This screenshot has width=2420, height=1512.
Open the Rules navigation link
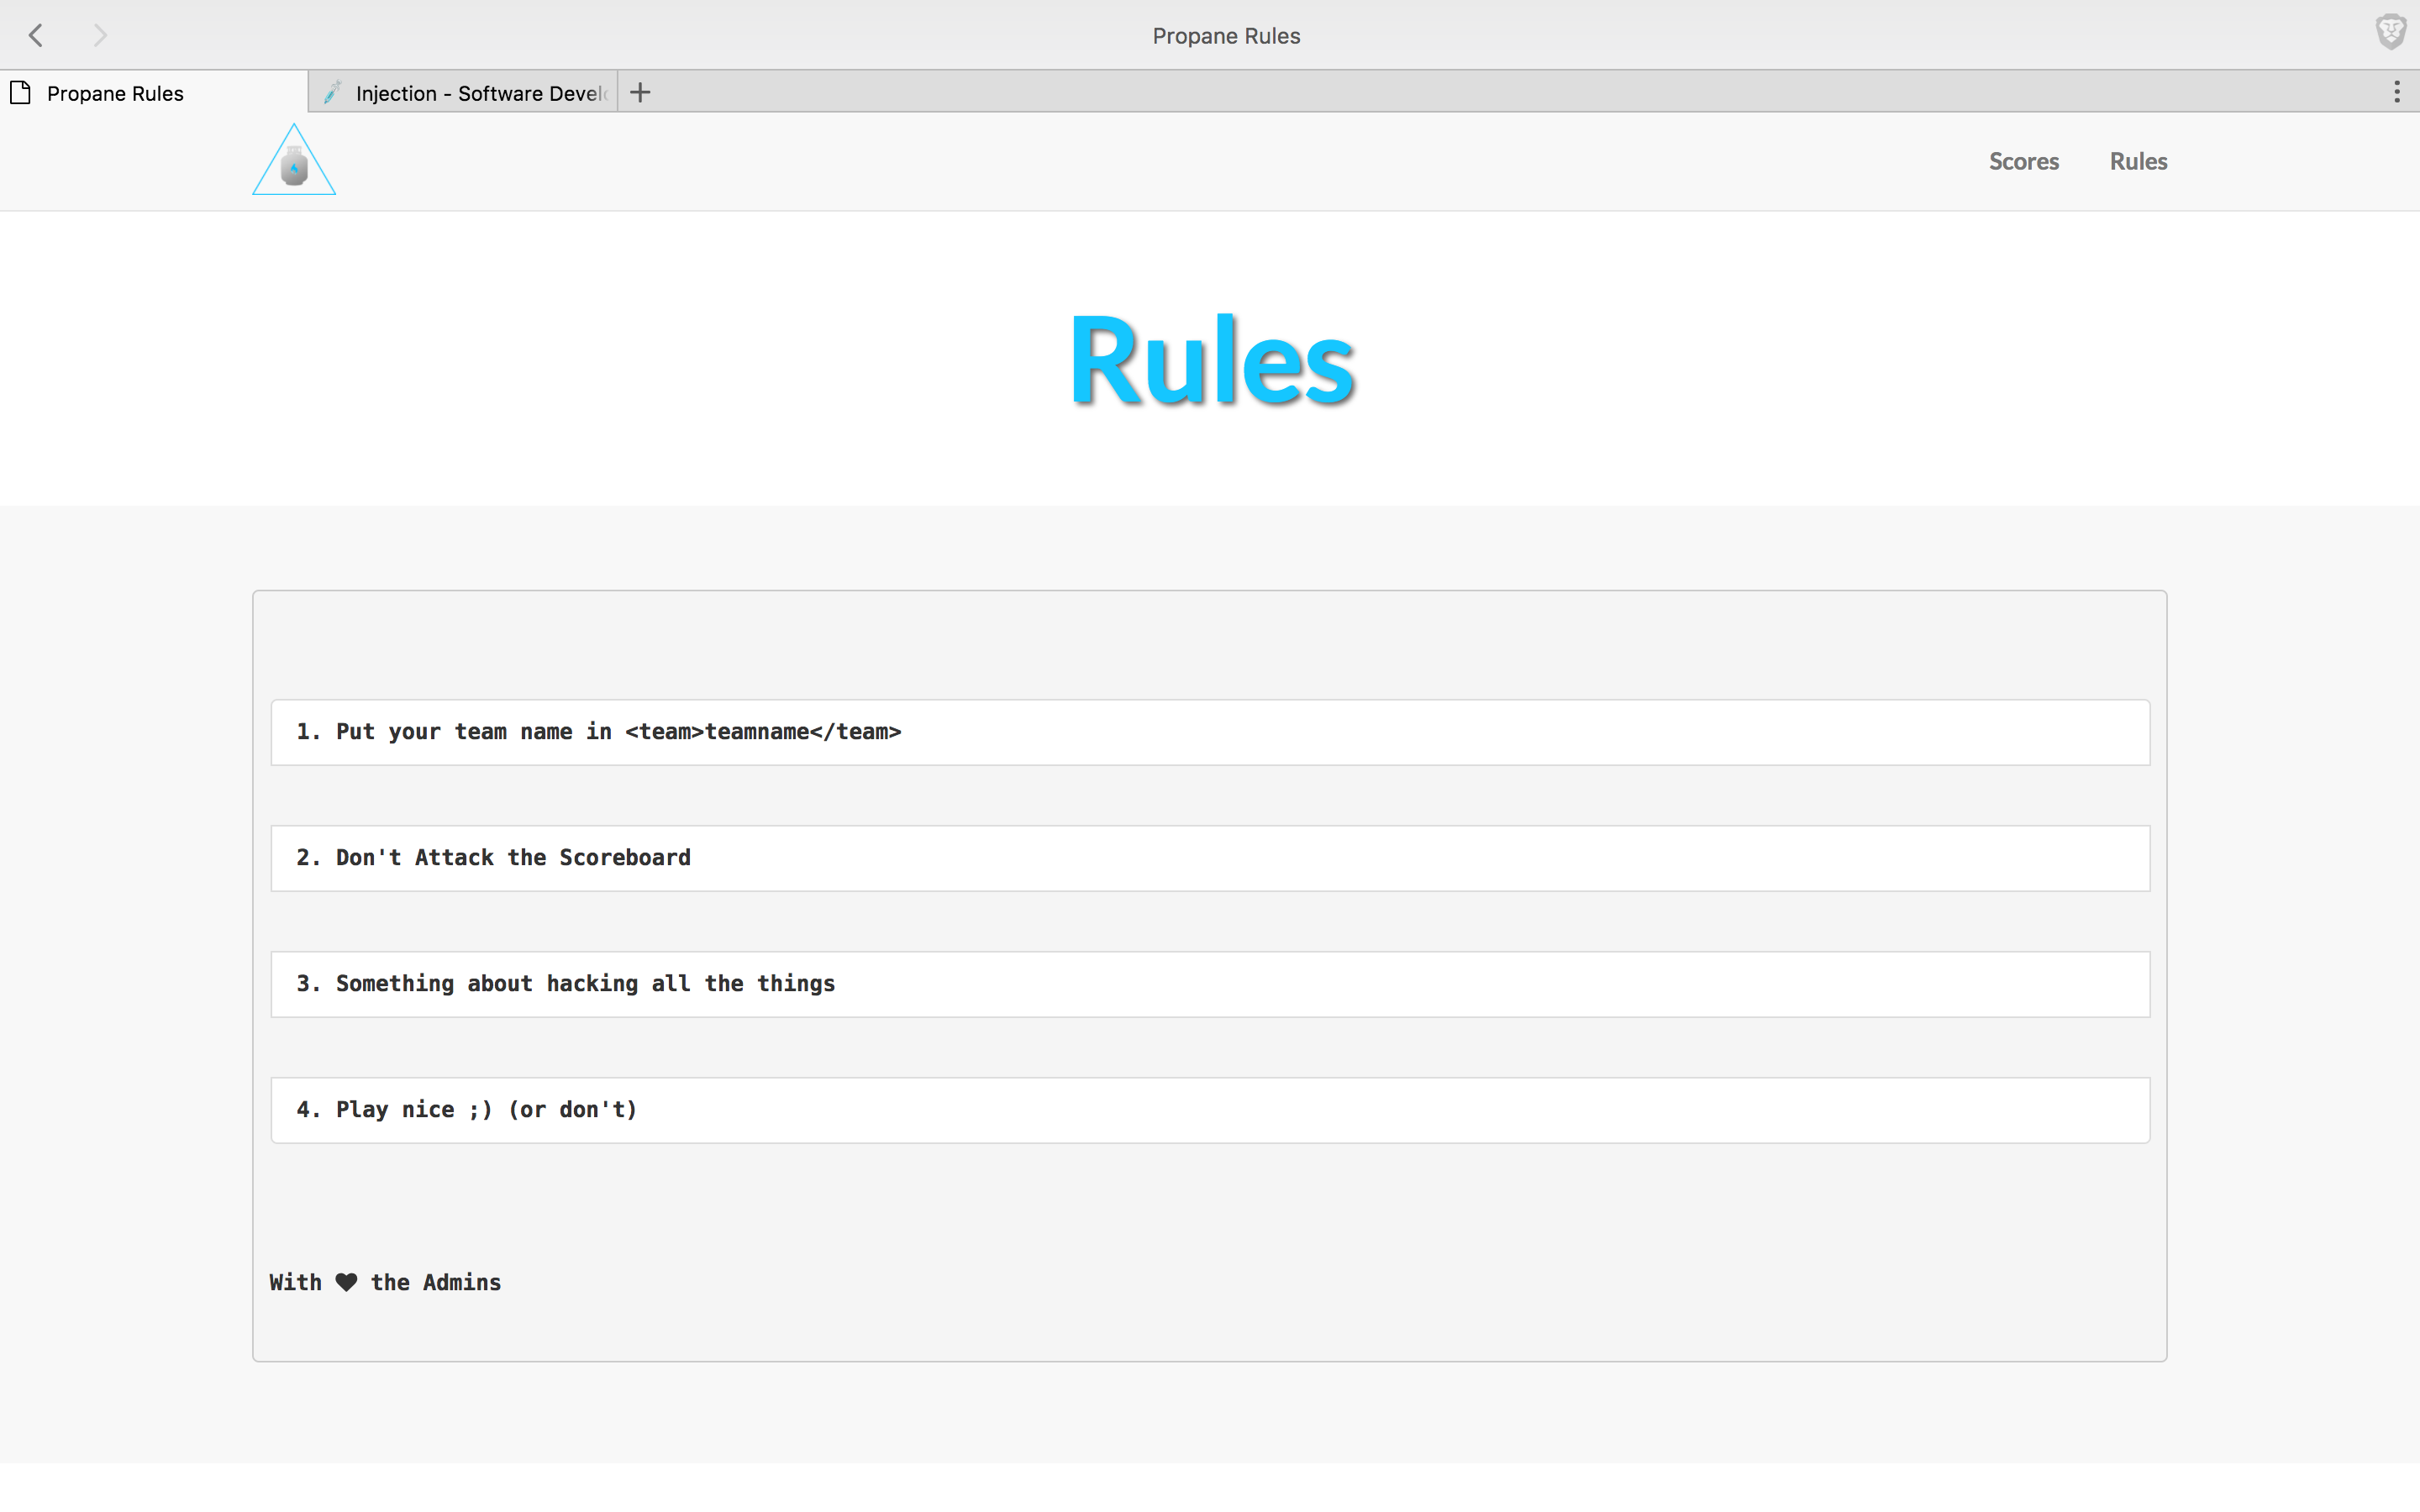click(2138, 161)
